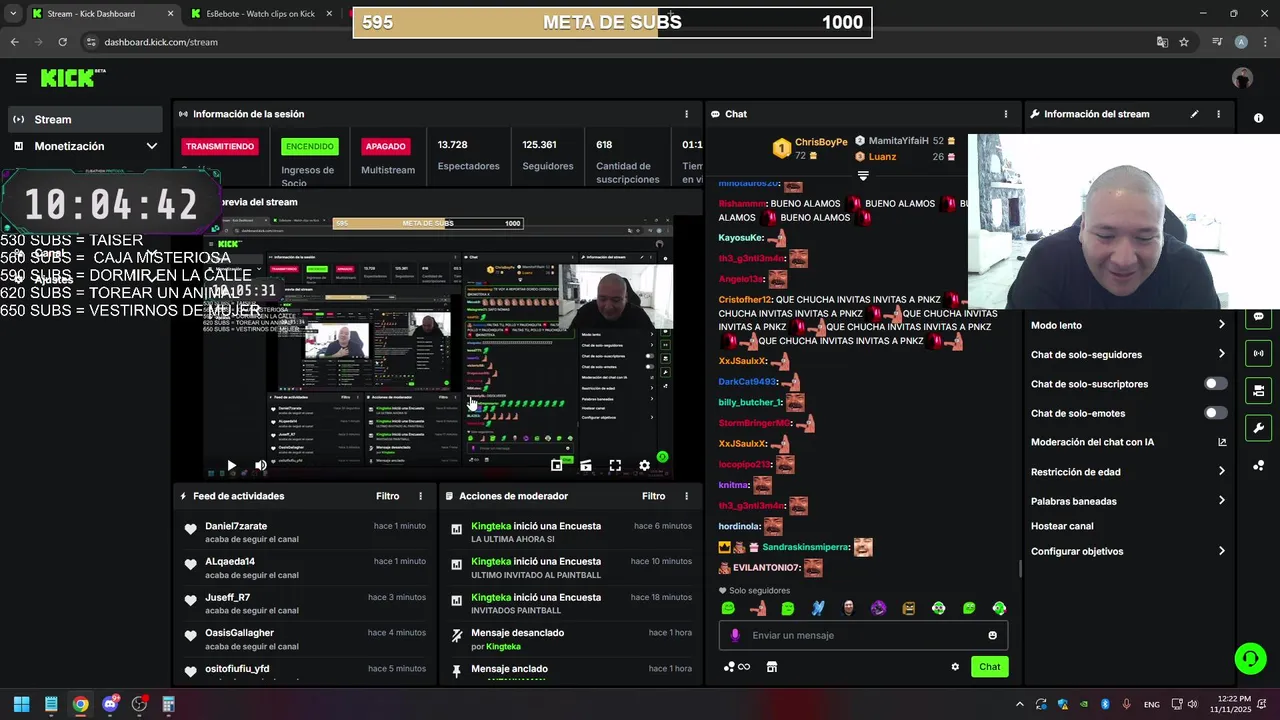Screen dimensions: 1280x720
Task: Click the channel points infinity icon
Action: pos(737,667)
